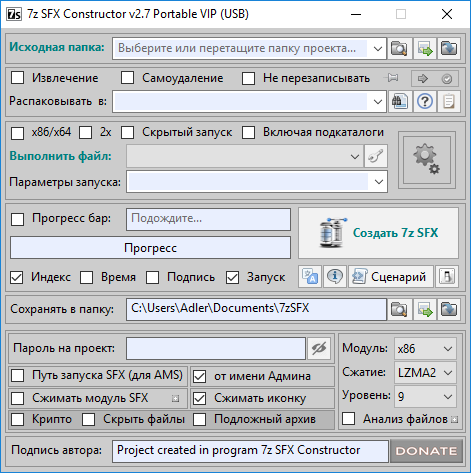The image size is (471, 473).
Task: Click the binoculars icon beside Распаковывать в
Action: 400,101
